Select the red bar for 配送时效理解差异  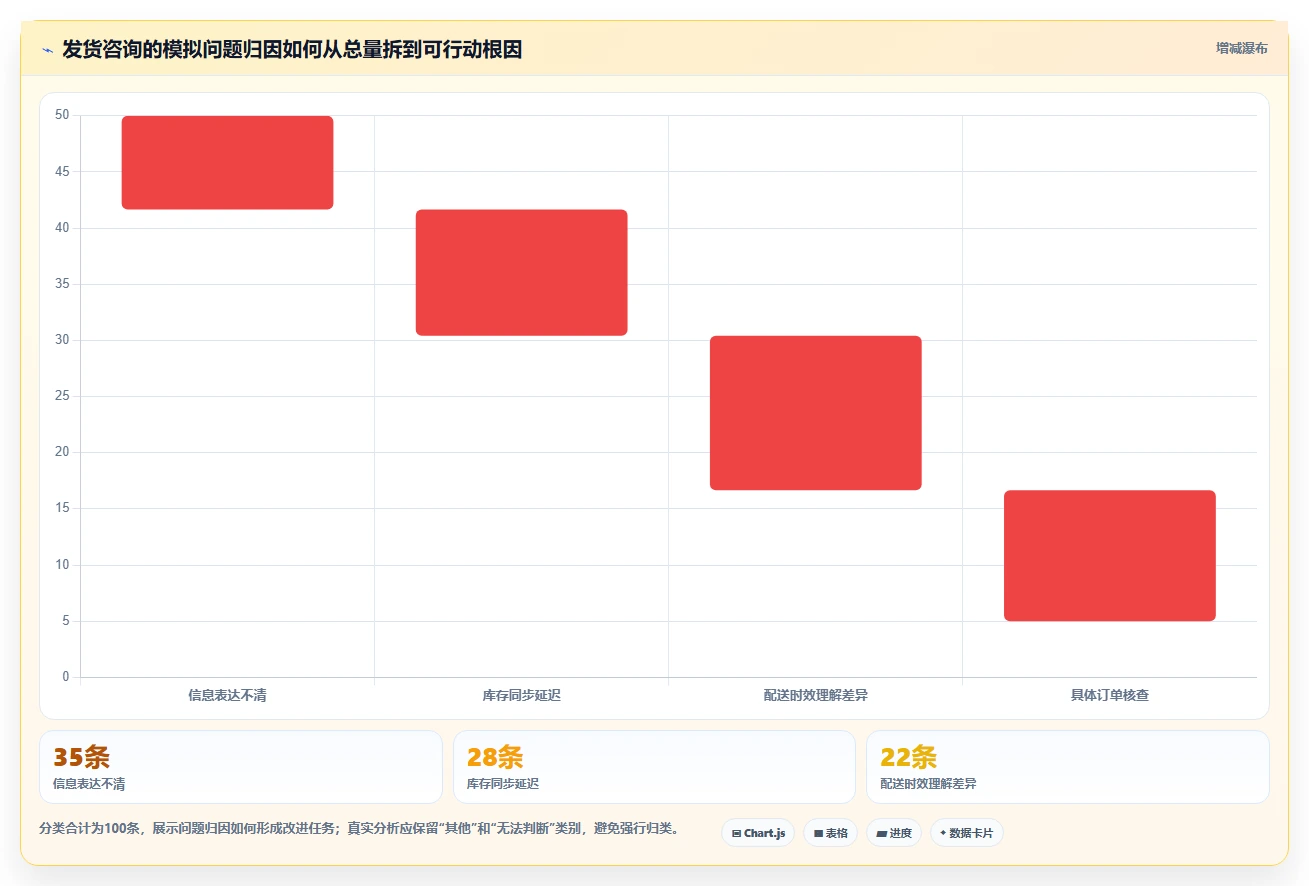coord(815,413)
